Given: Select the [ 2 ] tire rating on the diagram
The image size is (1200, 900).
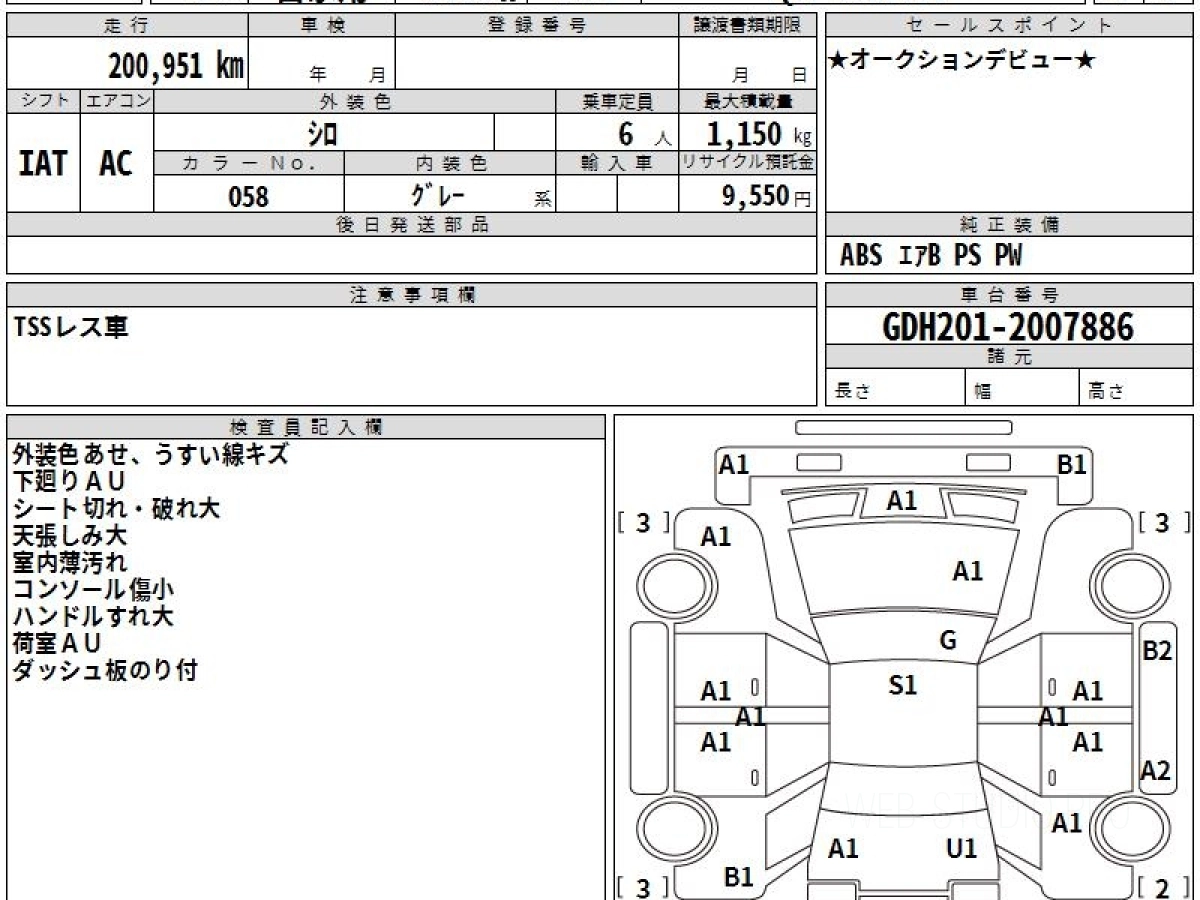Looking at the screenshot, I should (x=1163, y=887).
